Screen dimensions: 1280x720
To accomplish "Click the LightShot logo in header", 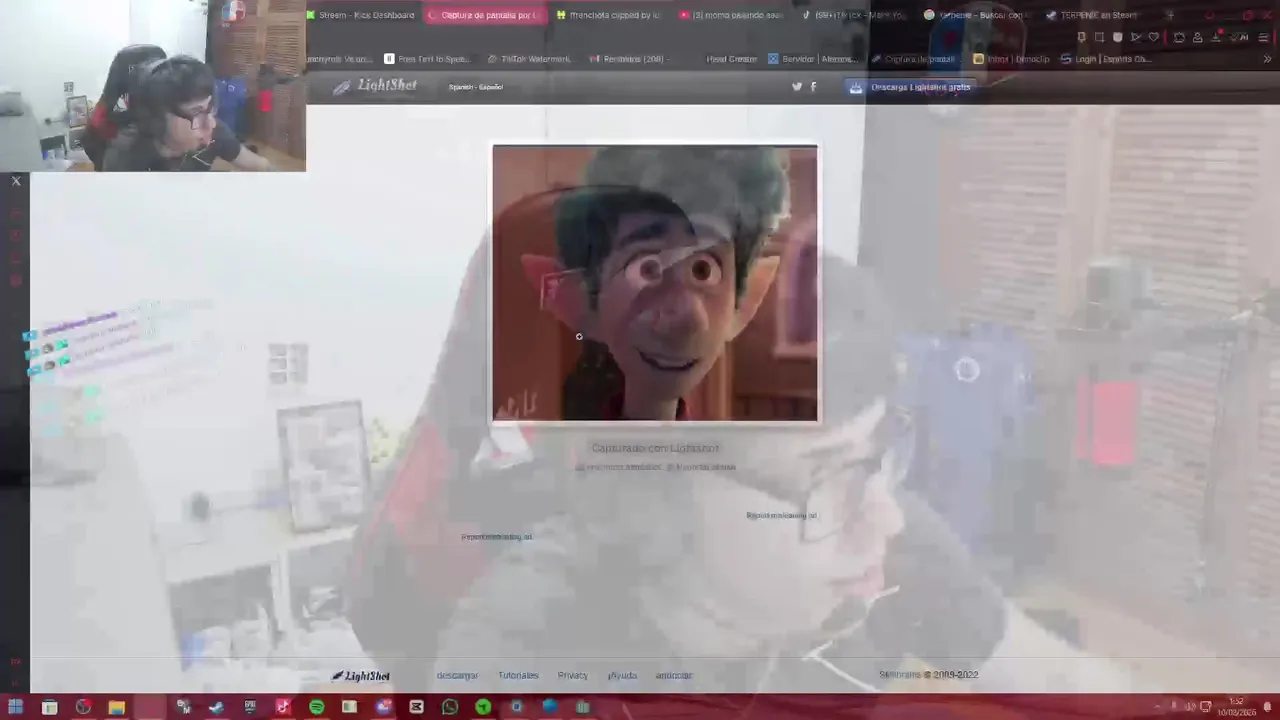I will (x=375, y=86).
